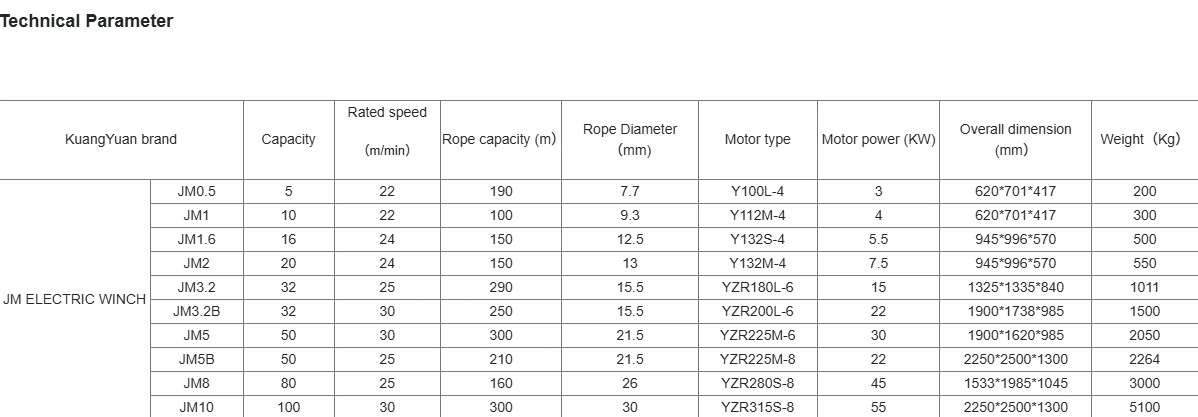The image size is (1198, 417).
Task: Click the Rope capacity (m) header
Action: 499,140
